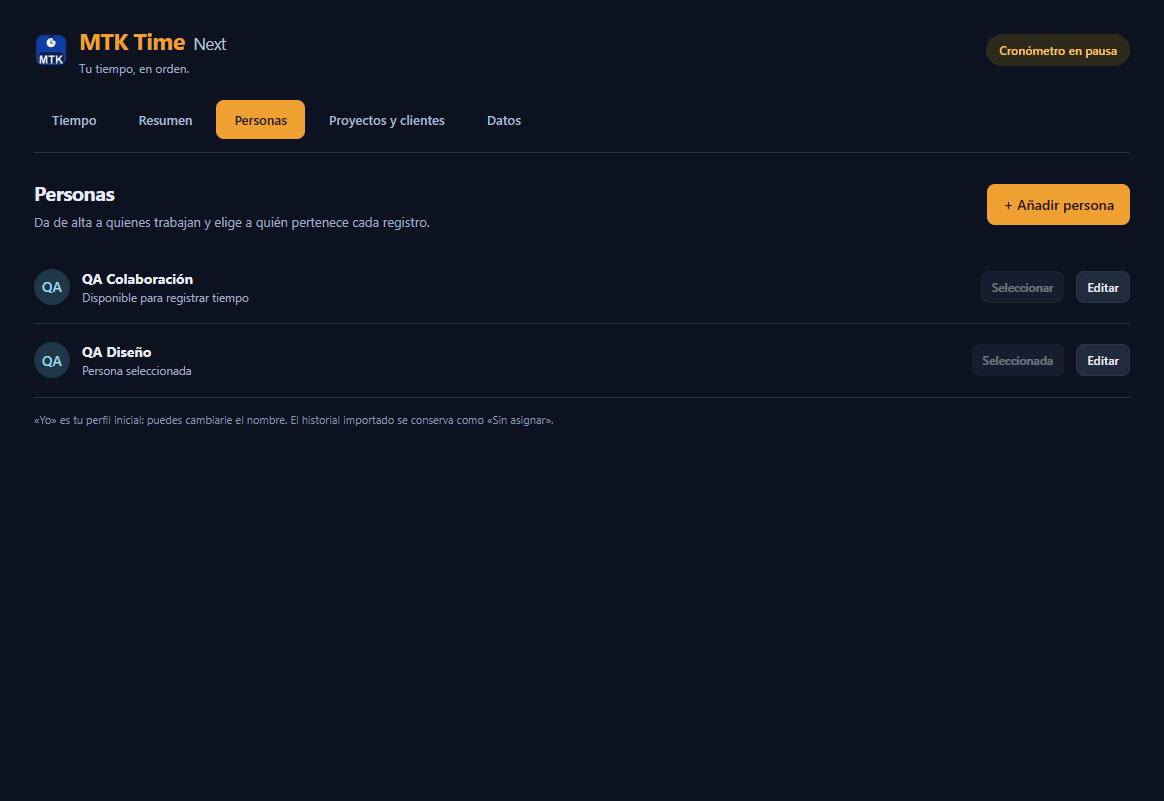The height and width of the screenshot is (801, 1164).
Task: Edit the QA Colaboración person
Action: tap(1103, 287)
